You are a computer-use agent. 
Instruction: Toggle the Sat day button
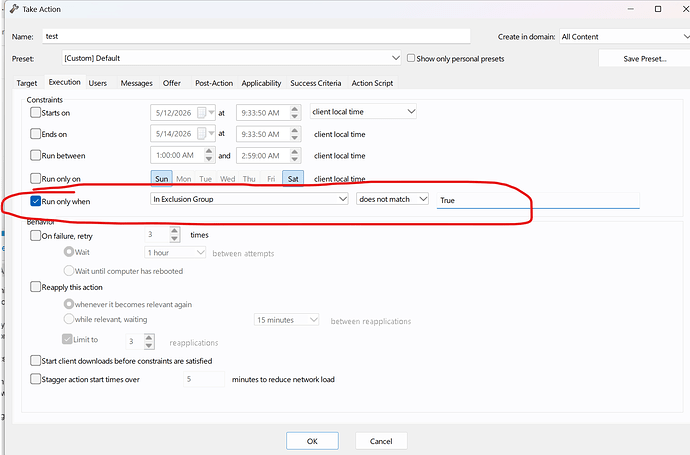tap(293, 179)
